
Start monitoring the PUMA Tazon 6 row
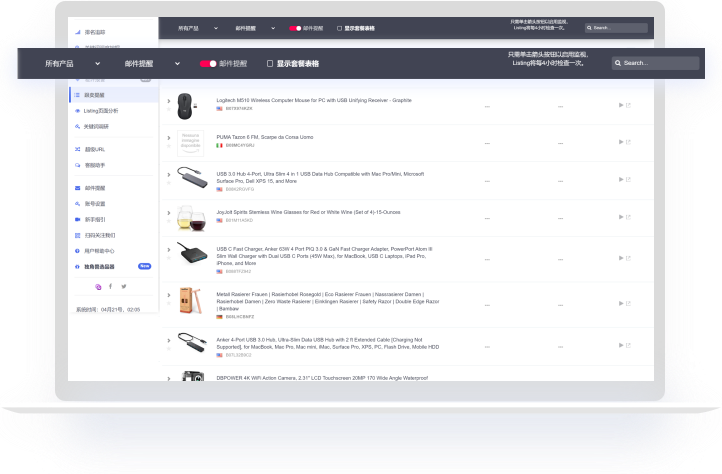[621, 142]
